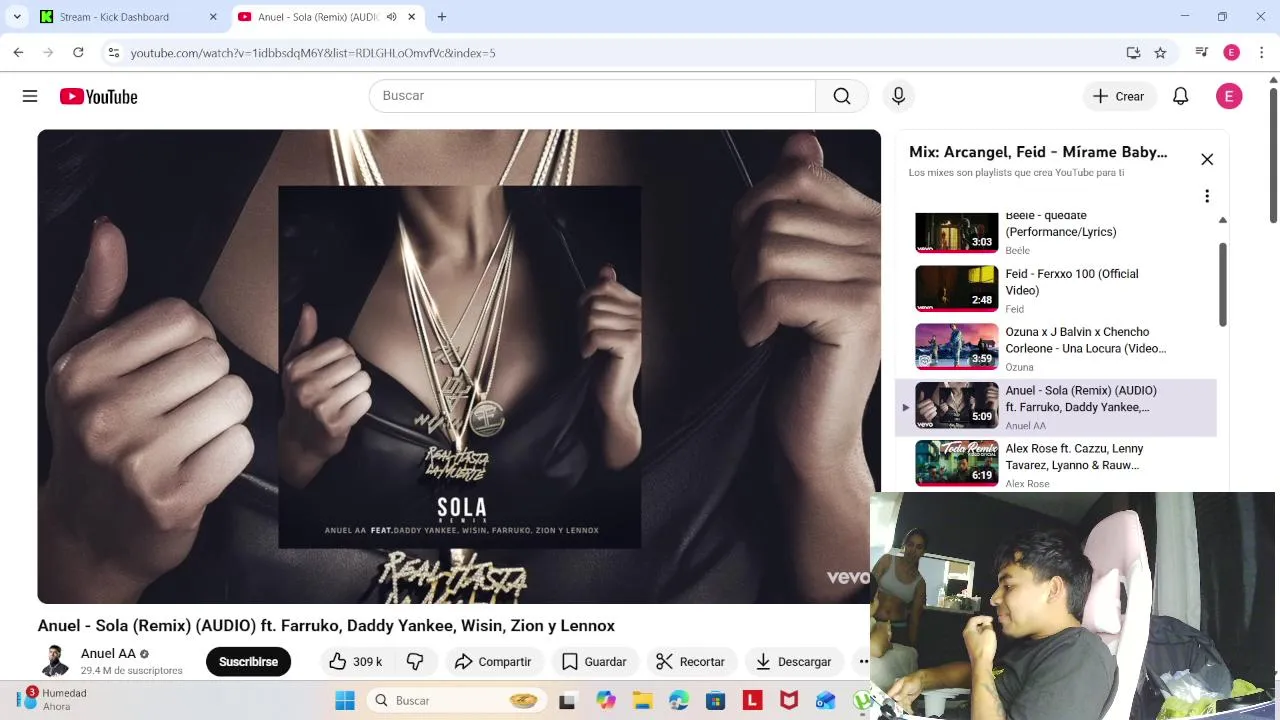Open the Chrome three-dot menu

[1262, 52]
